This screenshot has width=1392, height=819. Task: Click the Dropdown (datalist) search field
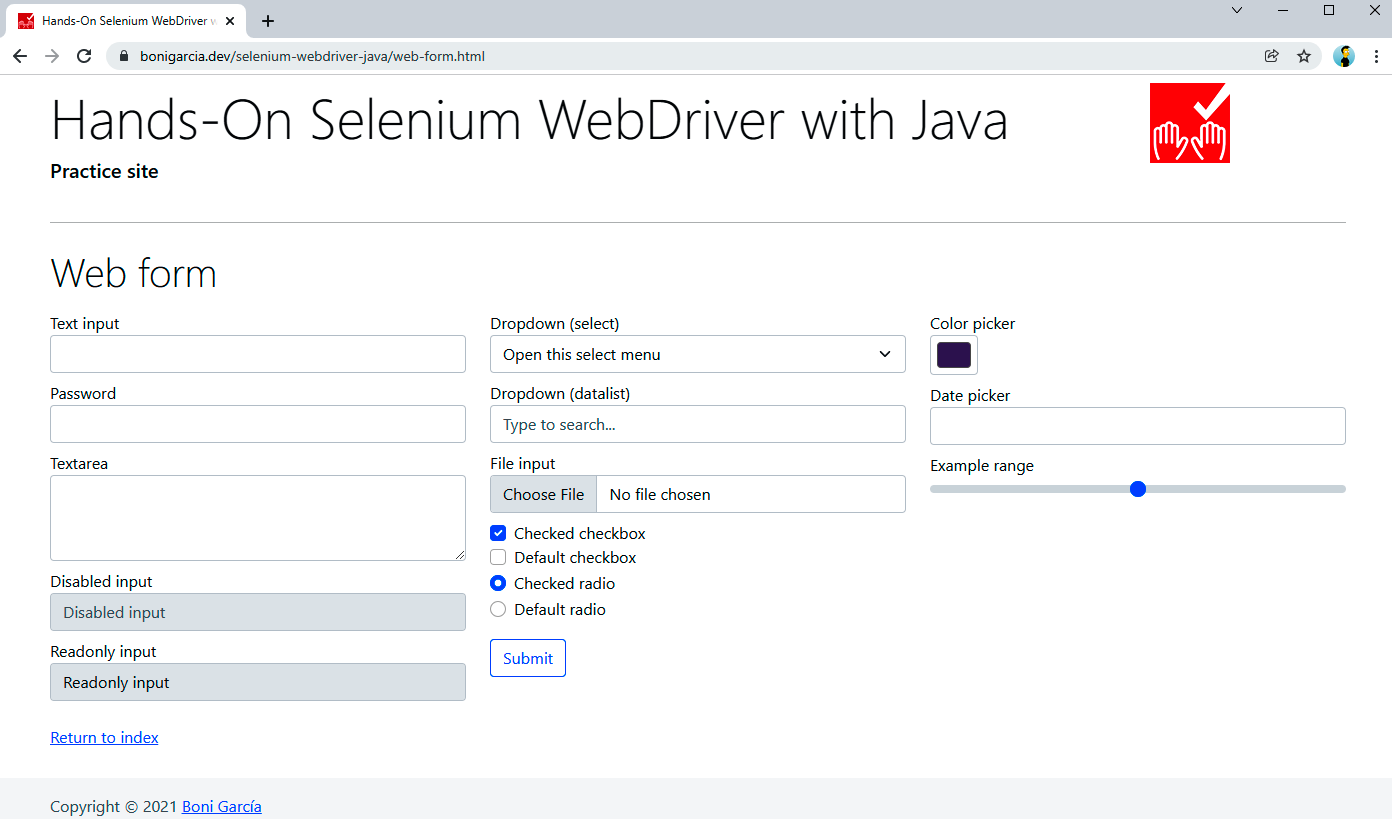tap(697, 424)
